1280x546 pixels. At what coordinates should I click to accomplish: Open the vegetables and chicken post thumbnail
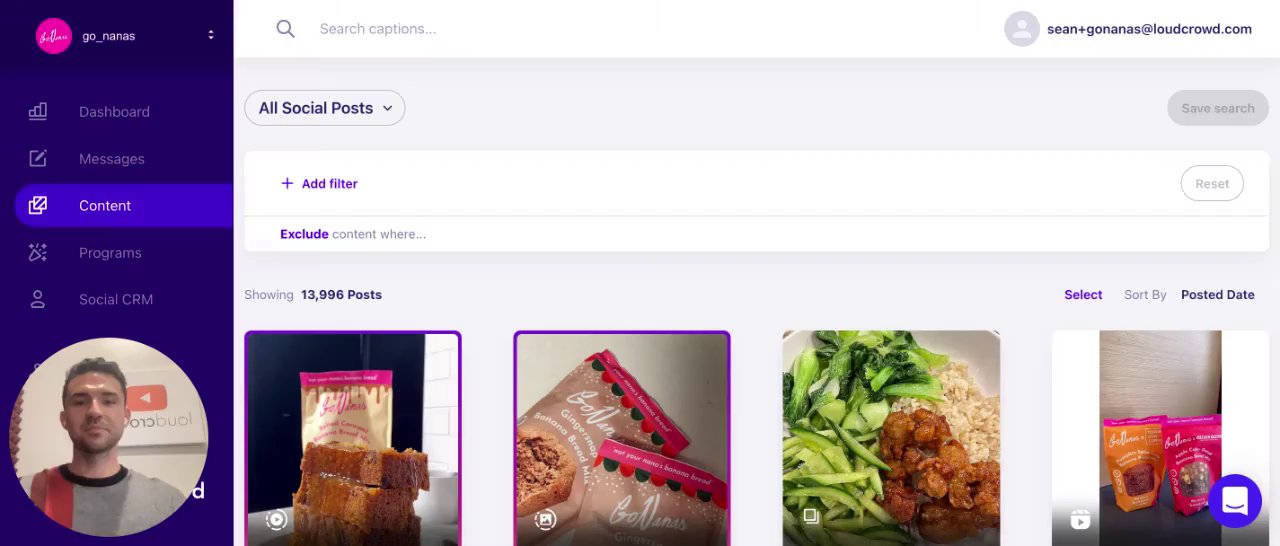[891, 438]
